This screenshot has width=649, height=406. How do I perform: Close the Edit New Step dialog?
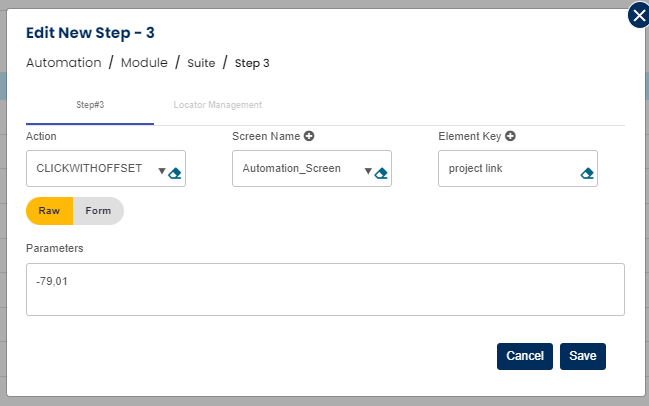click(638, 15)
